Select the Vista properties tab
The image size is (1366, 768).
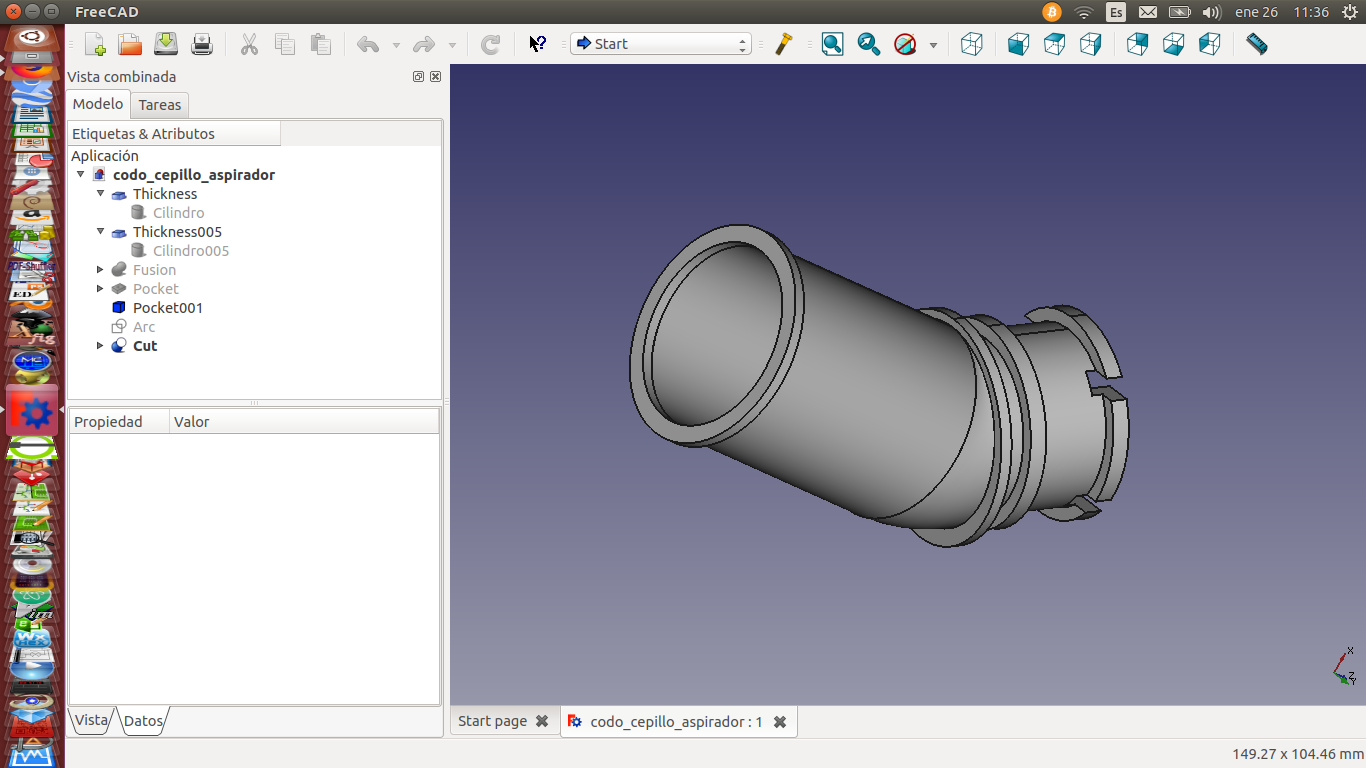(91, 720)
